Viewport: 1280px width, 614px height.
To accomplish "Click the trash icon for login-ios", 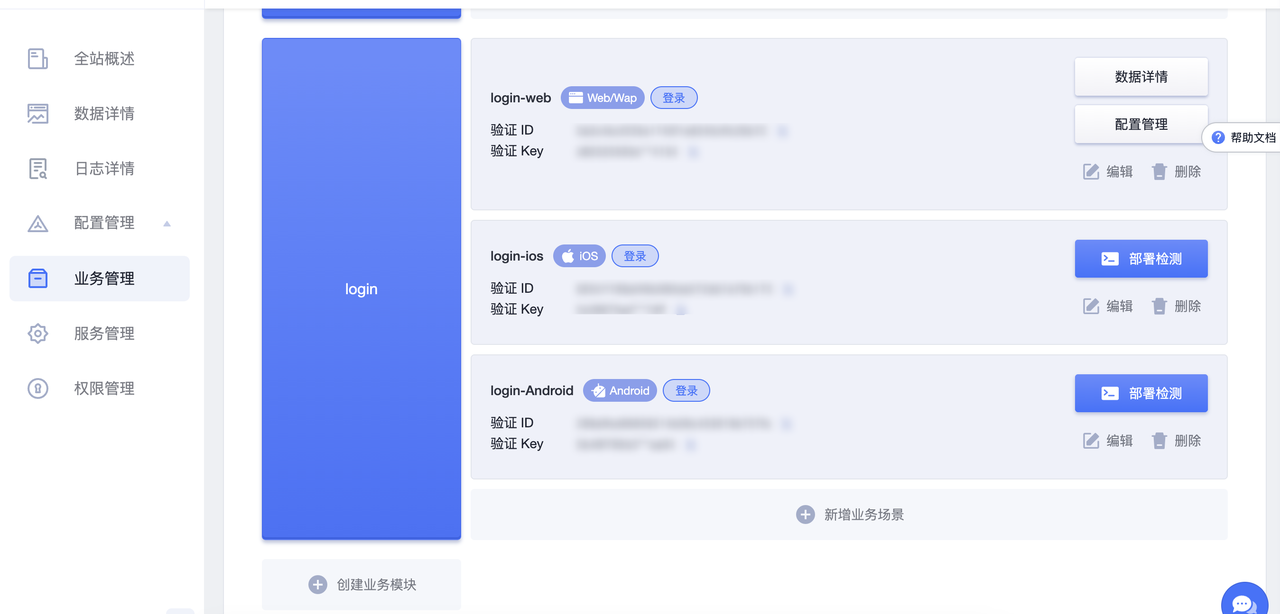I will [1159, 306].
